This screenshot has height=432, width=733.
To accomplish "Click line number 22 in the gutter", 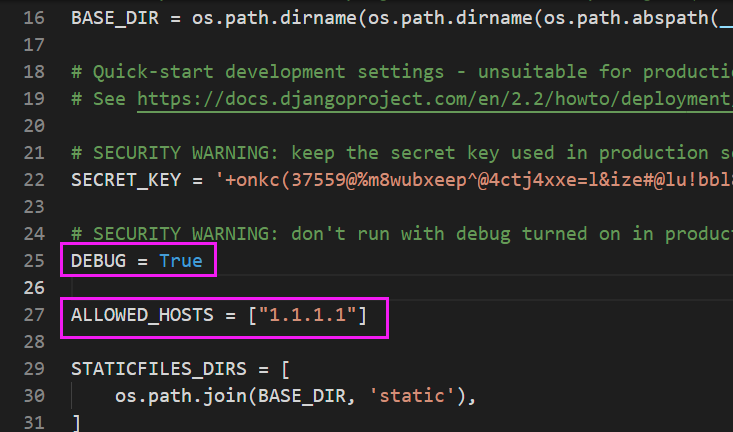I will [34, 180].
